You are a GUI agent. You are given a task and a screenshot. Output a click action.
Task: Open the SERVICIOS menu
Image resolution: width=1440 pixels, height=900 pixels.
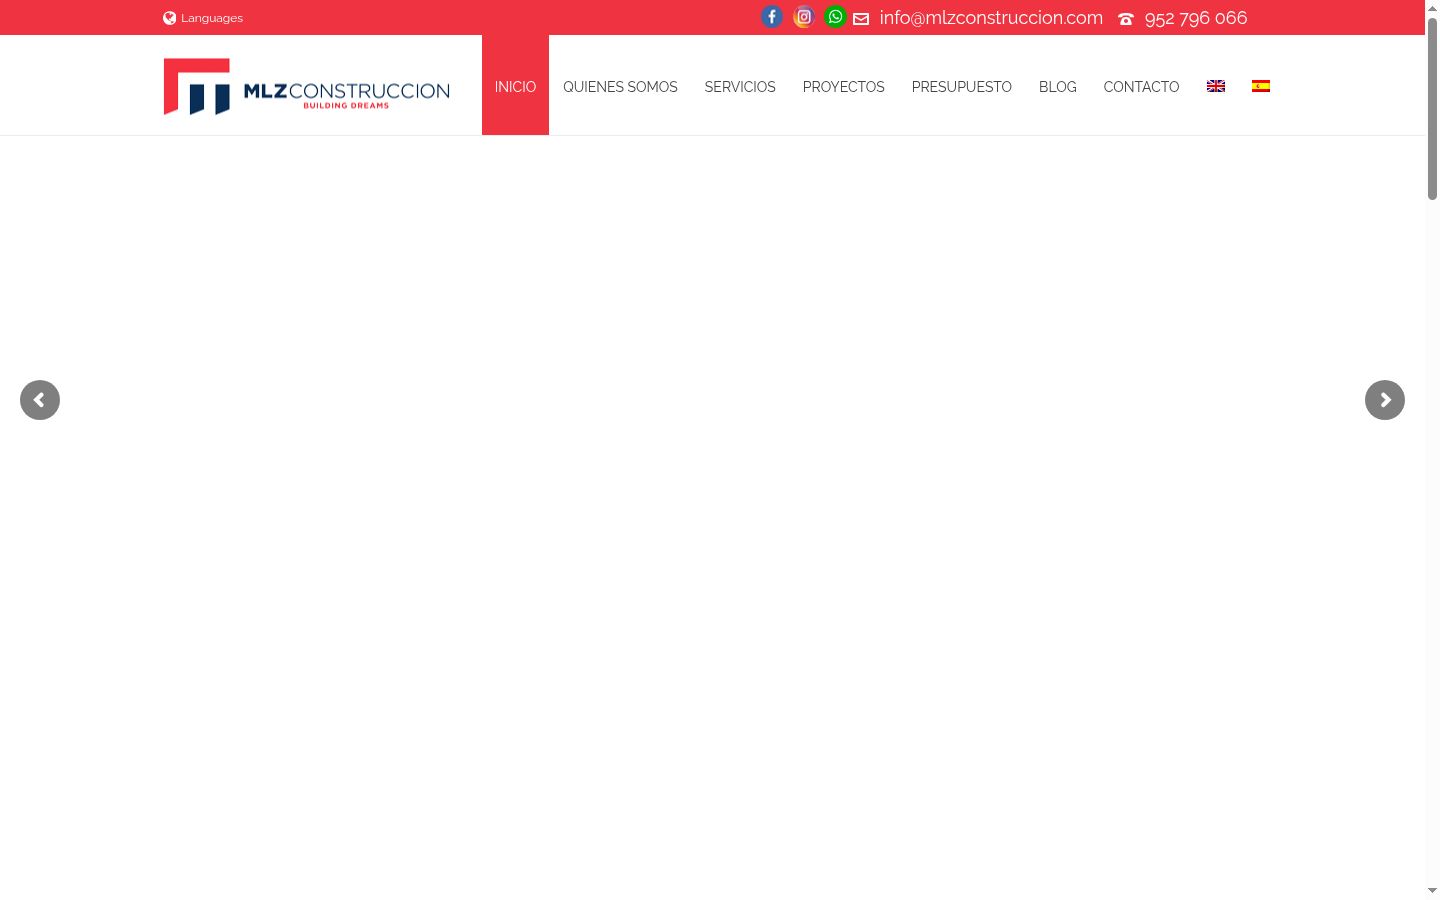tap(740, 87)
